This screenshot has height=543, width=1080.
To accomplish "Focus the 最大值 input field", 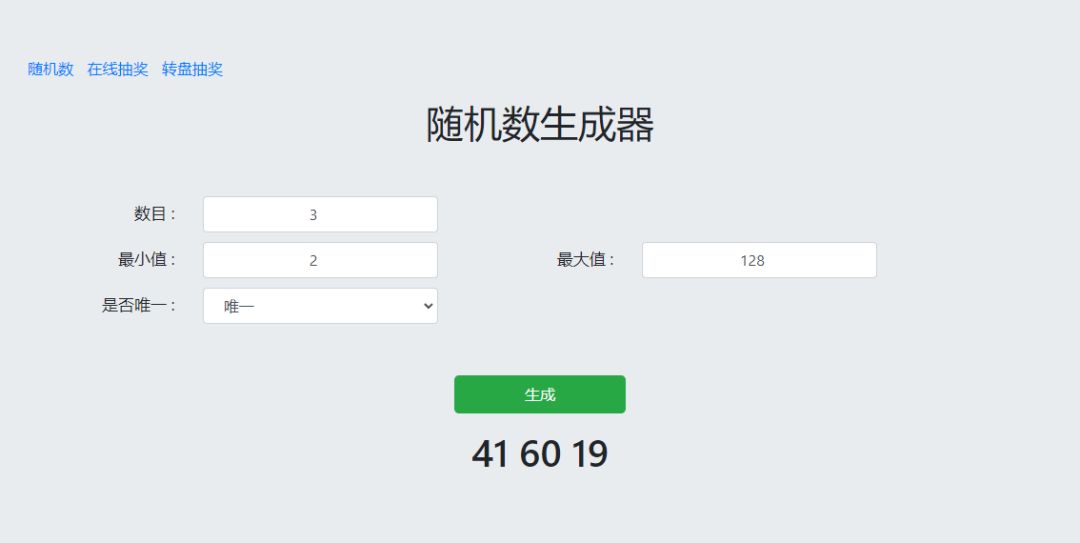I will (x=759, y=260).
